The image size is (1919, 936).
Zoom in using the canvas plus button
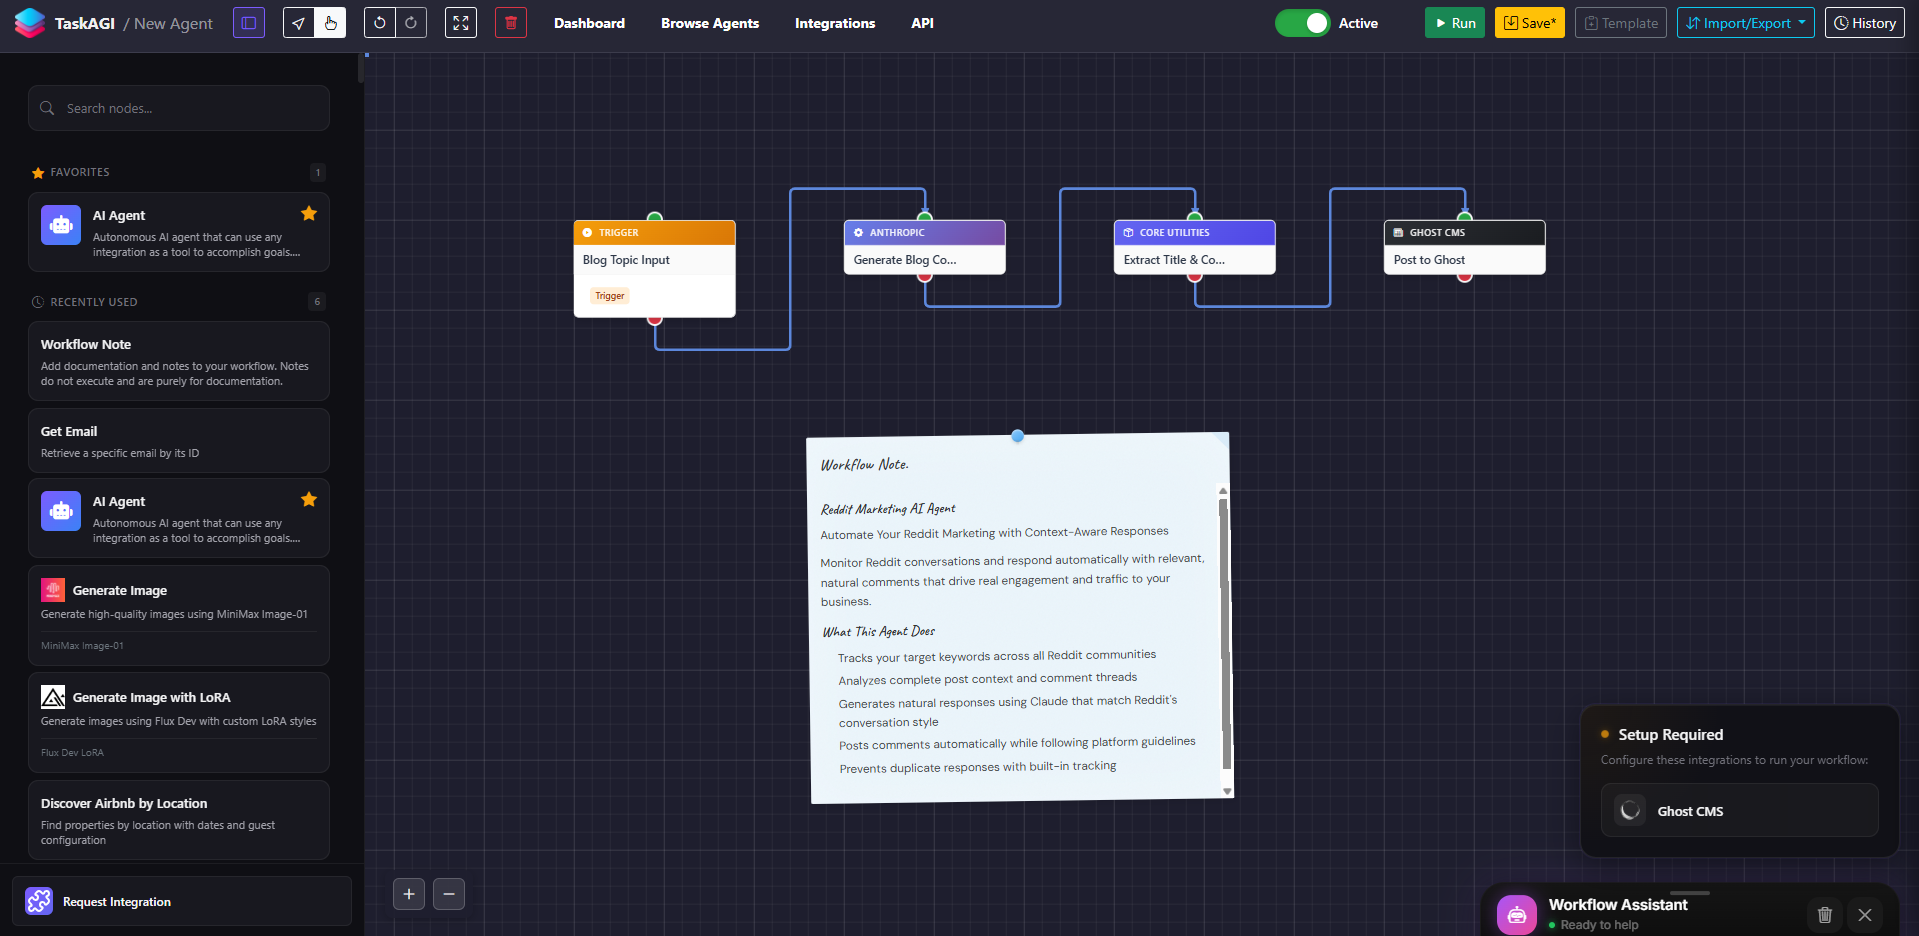[408, 893]
